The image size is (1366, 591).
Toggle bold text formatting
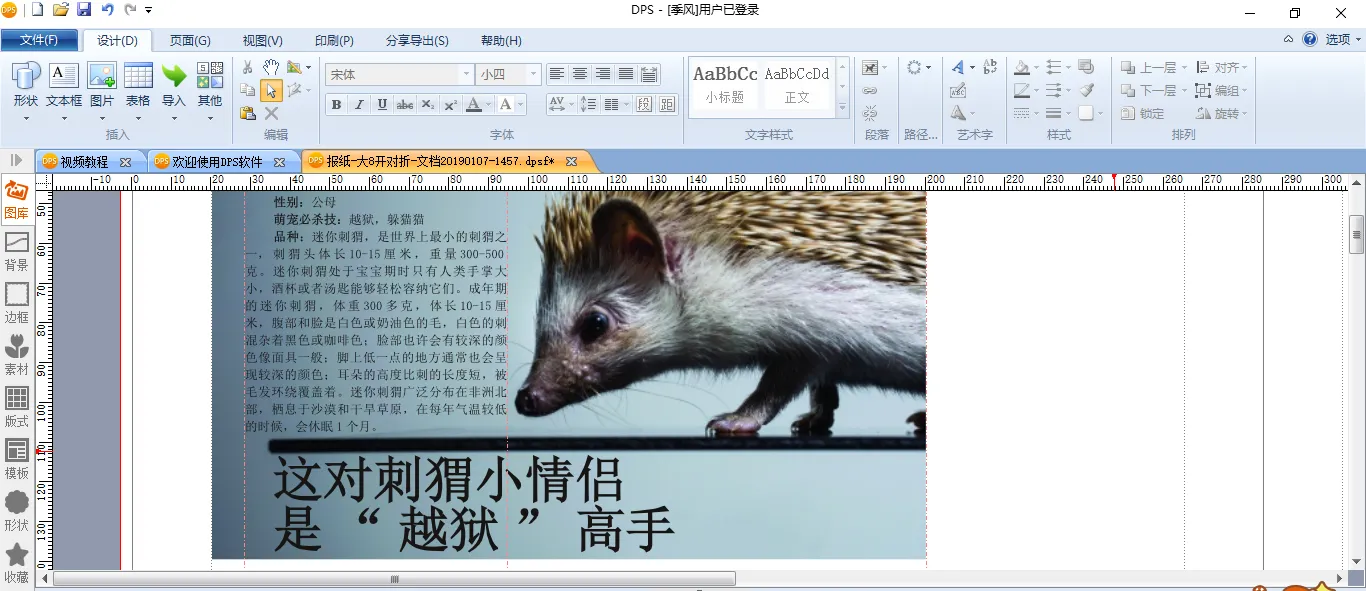click(x=336, y=105)
